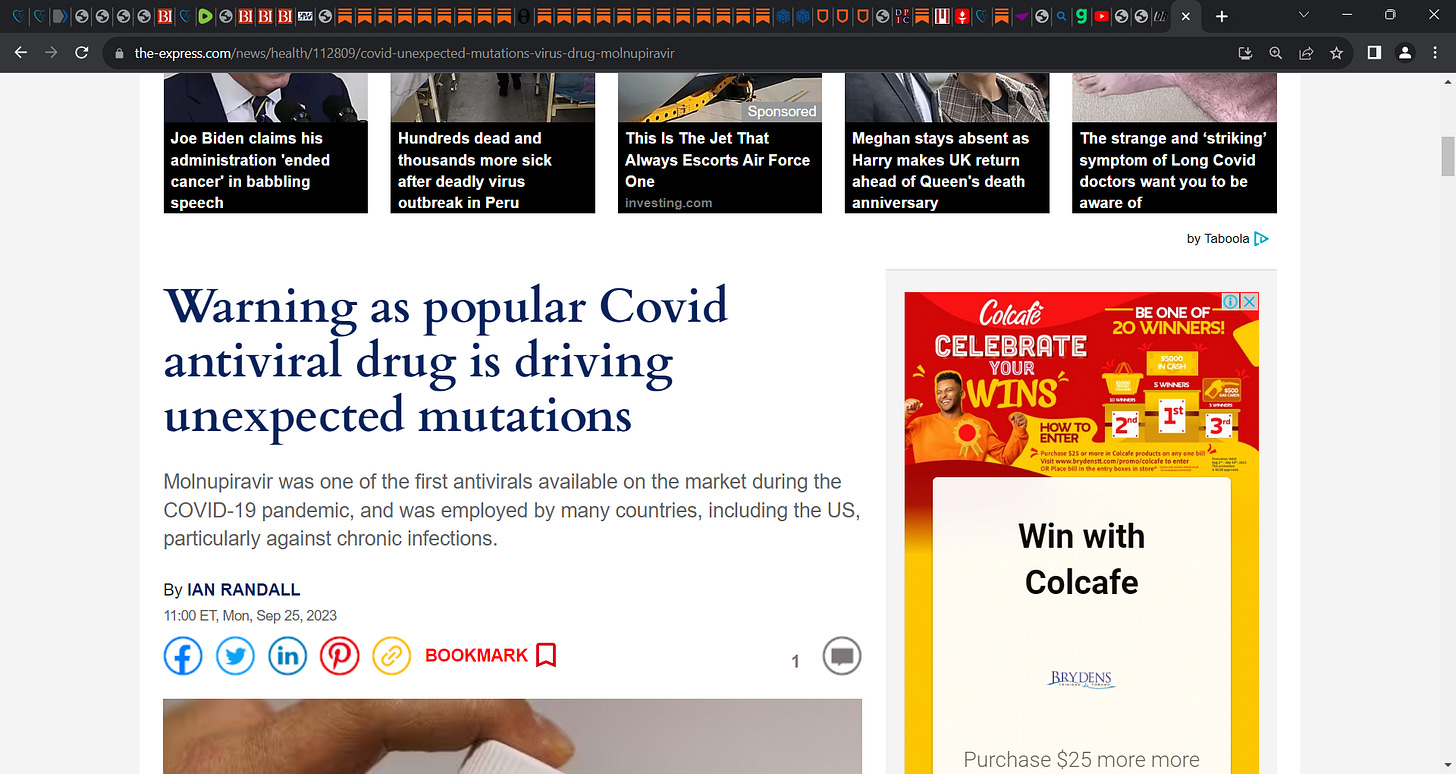Open a new browser tab
This screenshot has height=774, width=1456.
point(1221,17)
